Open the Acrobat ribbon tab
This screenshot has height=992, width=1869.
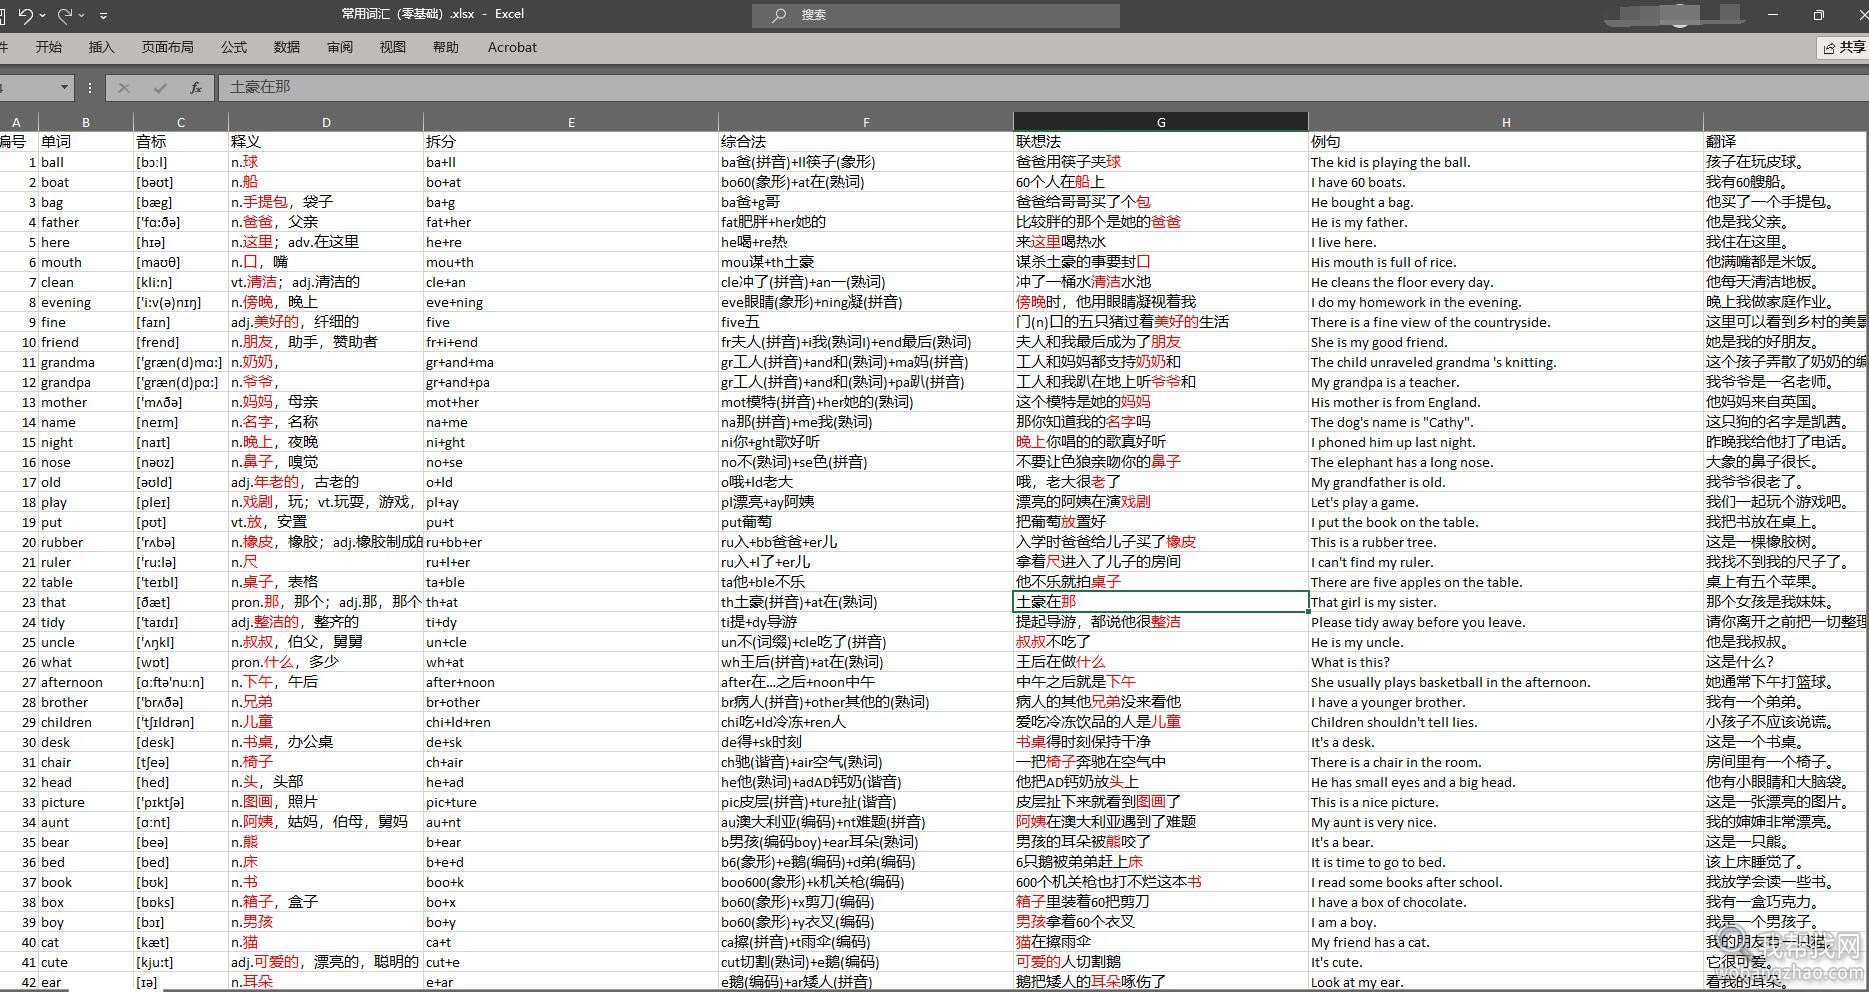point(512,47)
